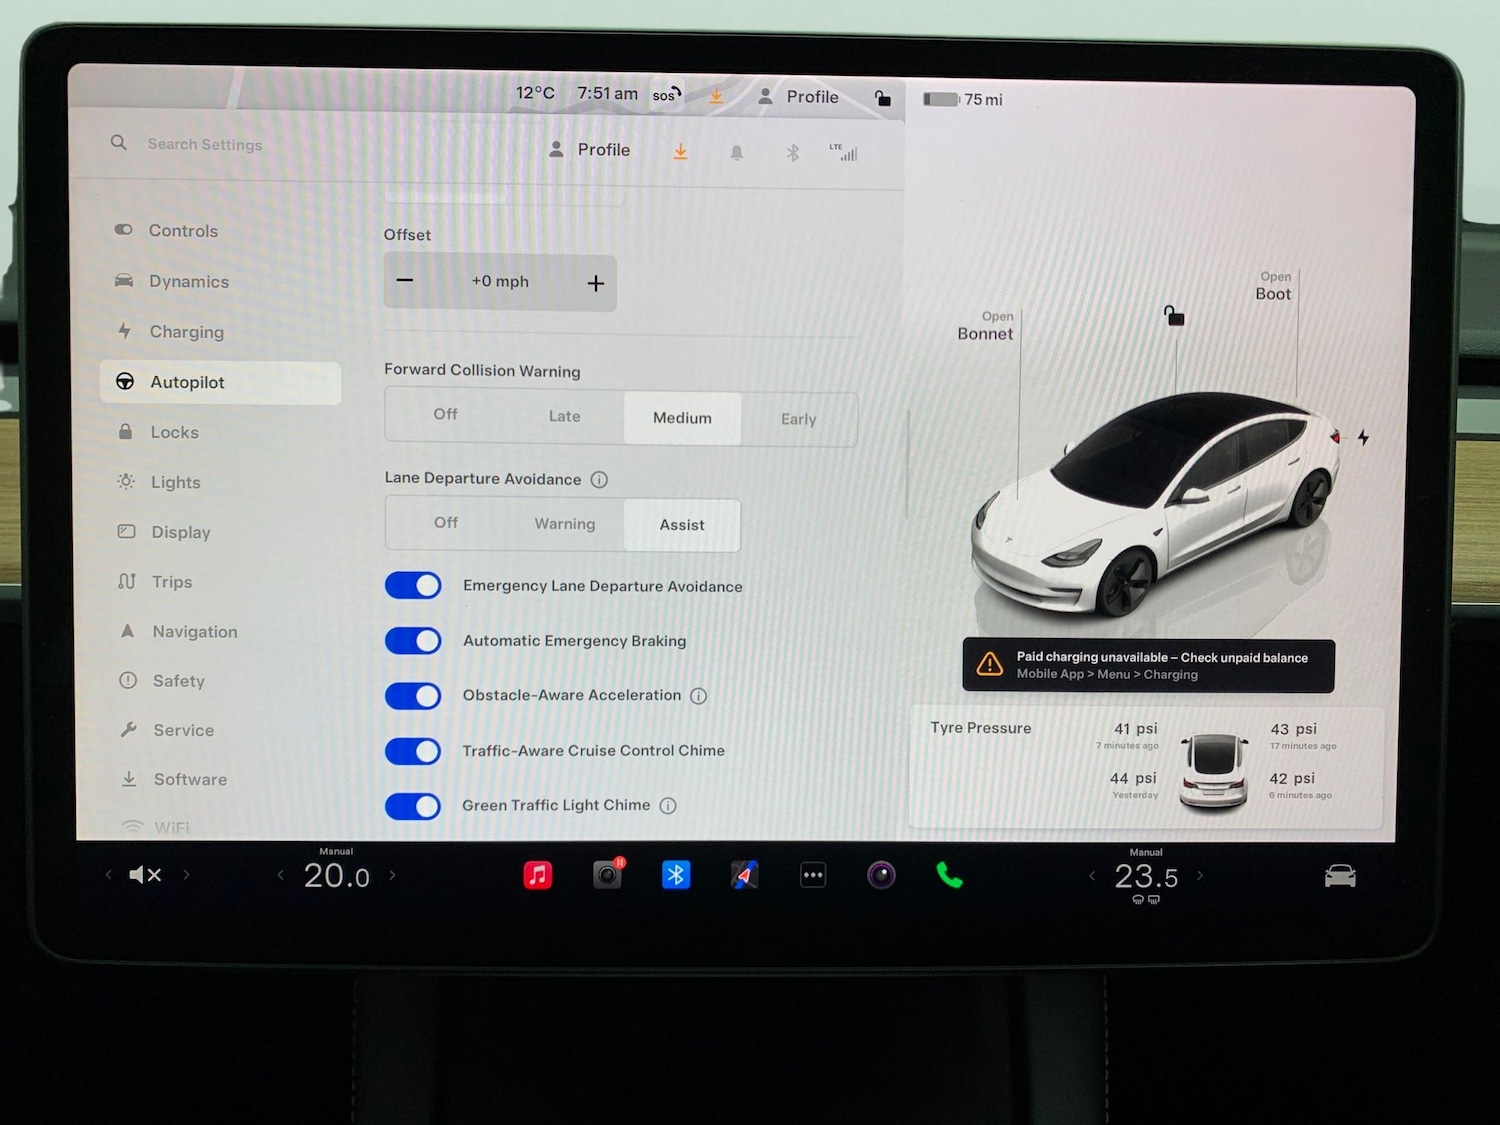Image resolution: width=1500 pixels, height=1125 pixels.
Task: Open the Boot from the car diagram
Action: click(x=1272, y=285)
